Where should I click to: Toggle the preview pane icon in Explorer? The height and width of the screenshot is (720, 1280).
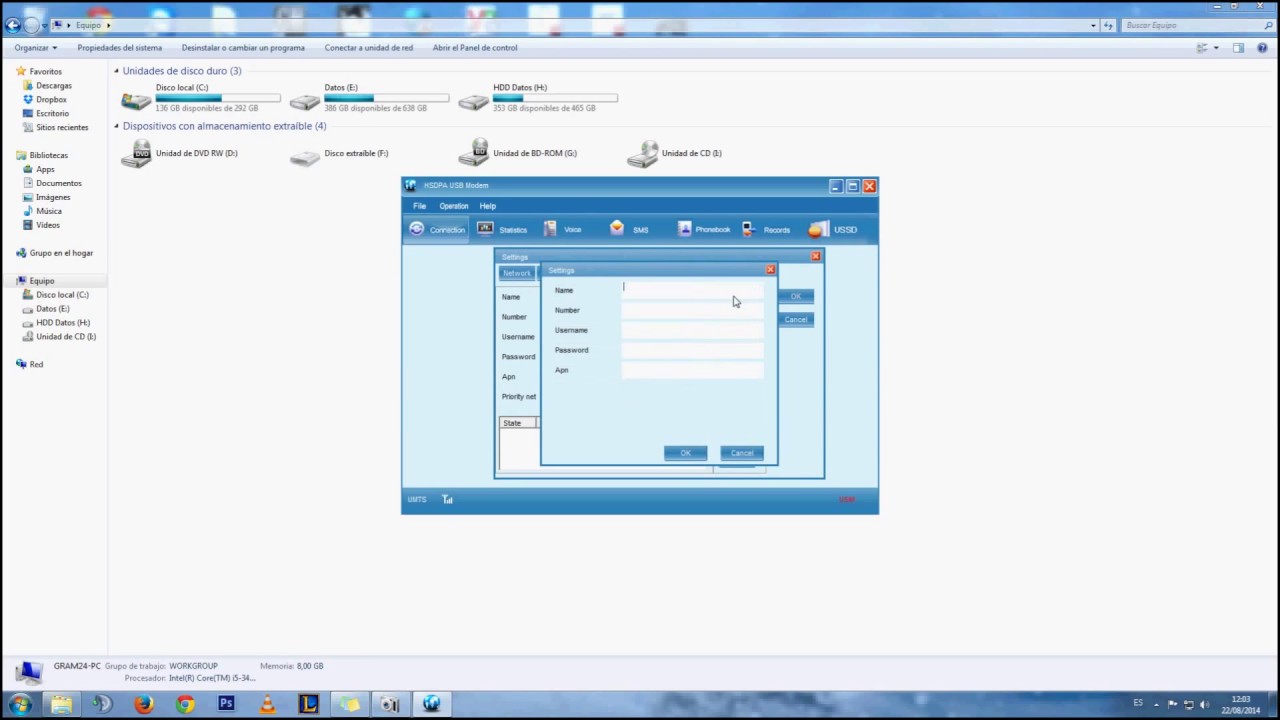pyautogui.click(x=1238, y=48)
